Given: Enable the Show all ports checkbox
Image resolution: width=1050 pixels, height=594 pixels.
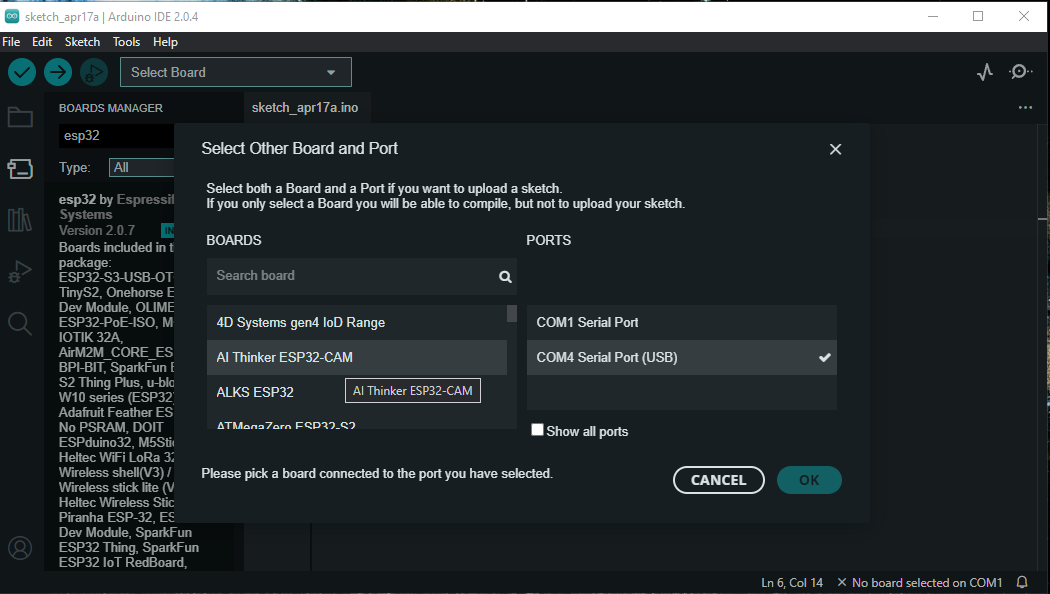Looking at the screenshot, I should click(x=537, y=430).
